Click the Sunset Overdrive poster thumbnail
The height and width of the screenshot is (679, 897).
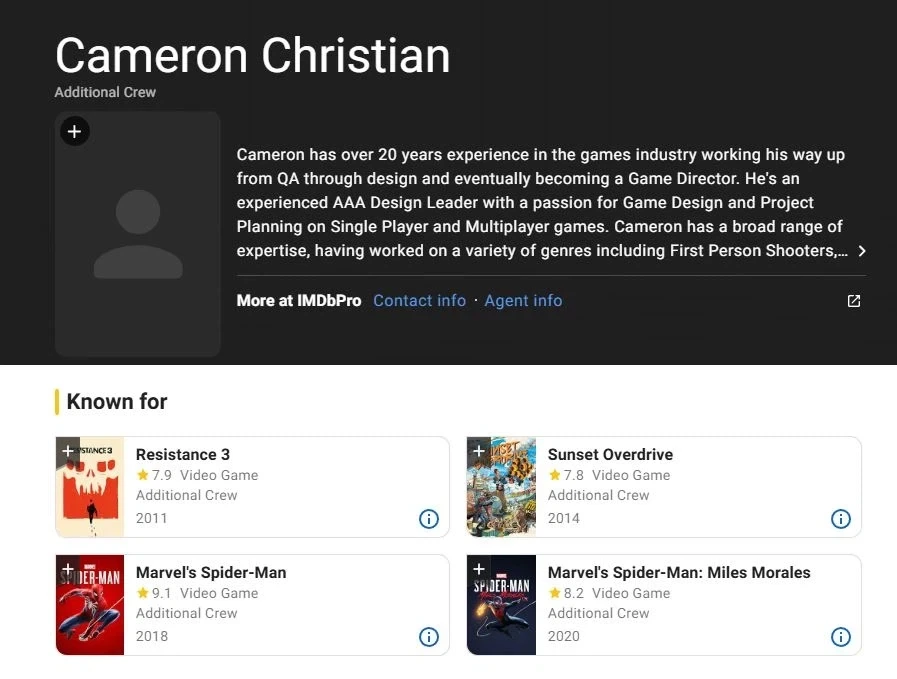pos(502,487)
